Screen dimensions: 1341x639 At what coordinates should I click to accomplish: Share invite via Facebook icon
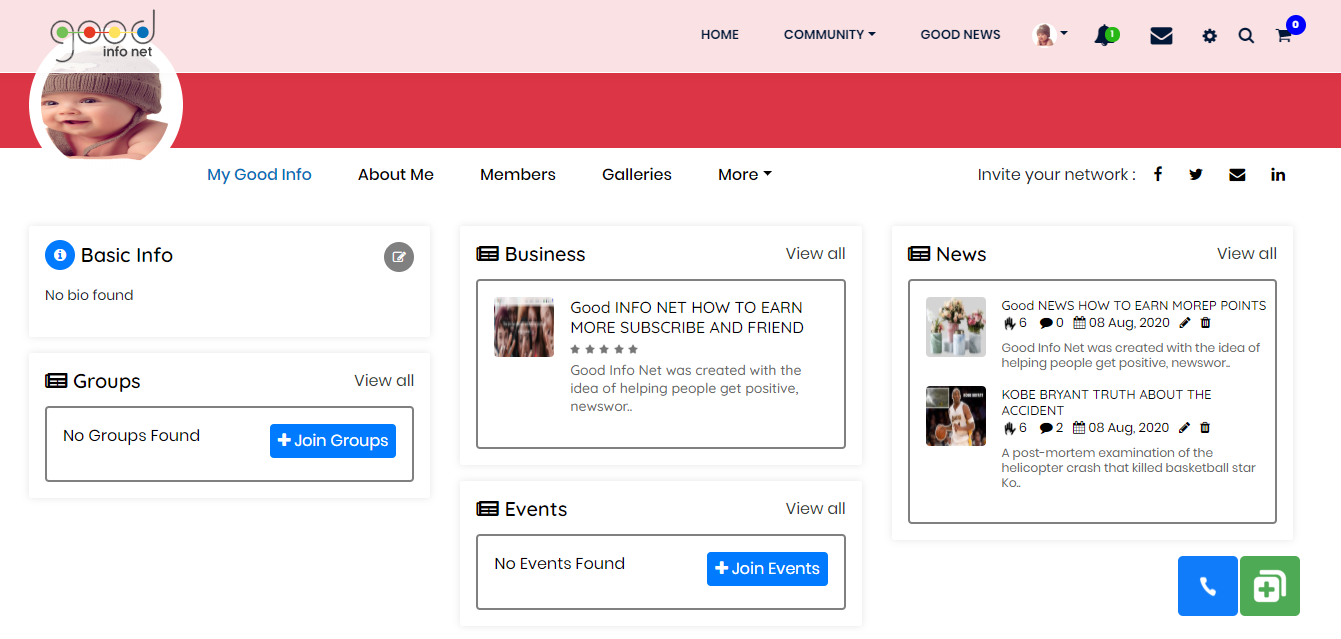[x=1158, y=174]
